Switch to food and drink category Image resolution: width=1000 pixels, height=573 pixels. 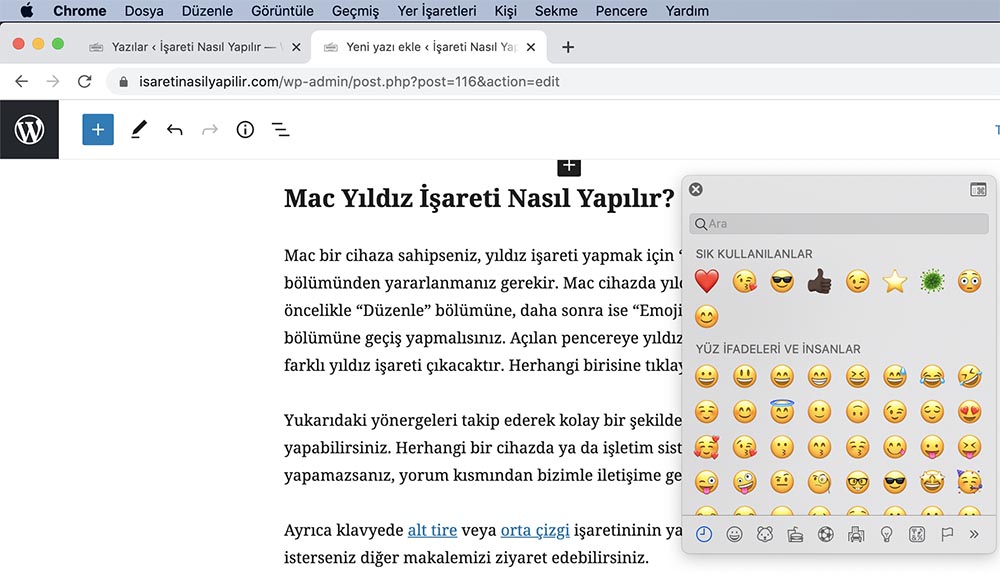795,534
